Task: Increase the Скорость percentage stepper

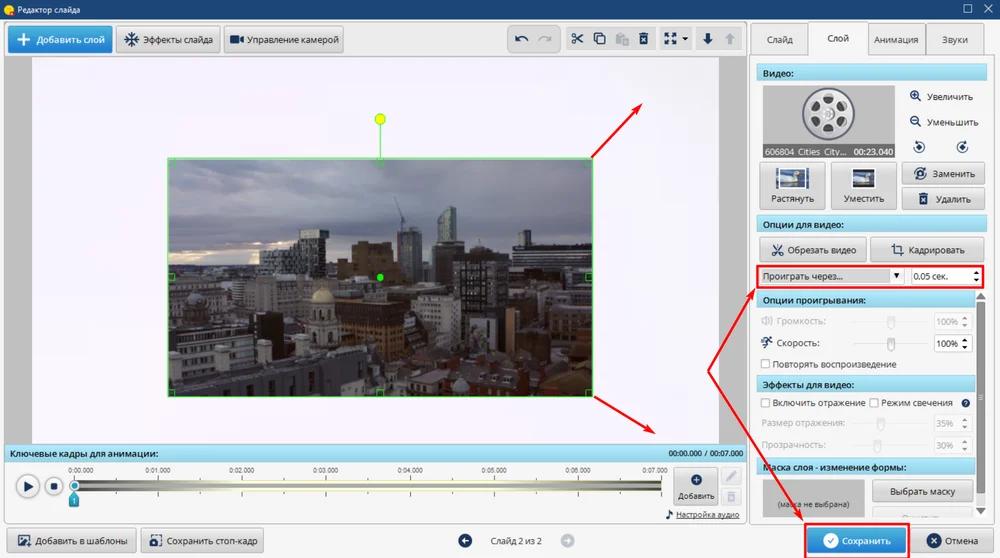Action: [x=966, y=340]
